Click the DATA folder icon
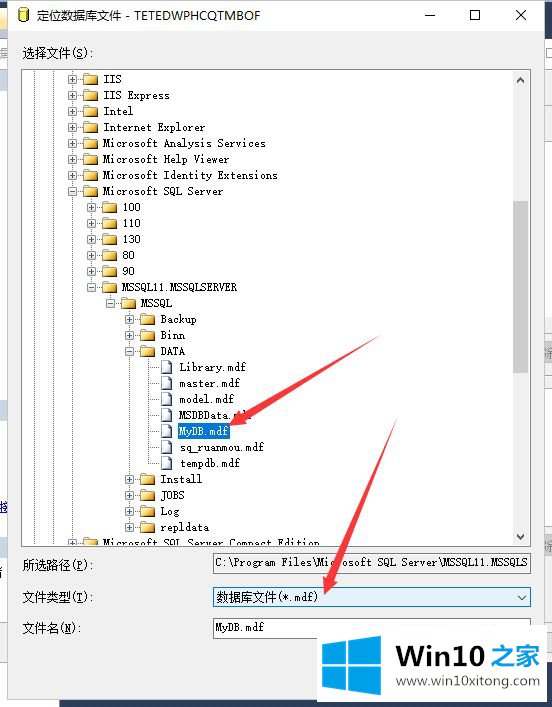 pos(147,351)
